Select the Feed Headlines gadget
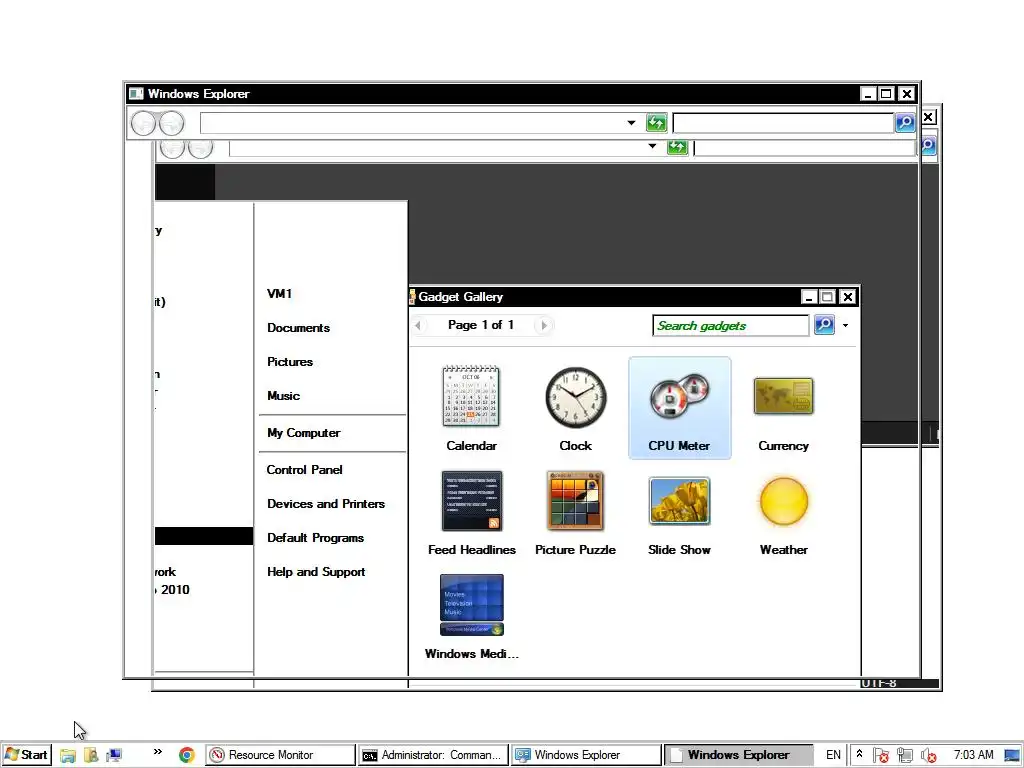Screen dimensions: 1024x768 tap(472, 512)
